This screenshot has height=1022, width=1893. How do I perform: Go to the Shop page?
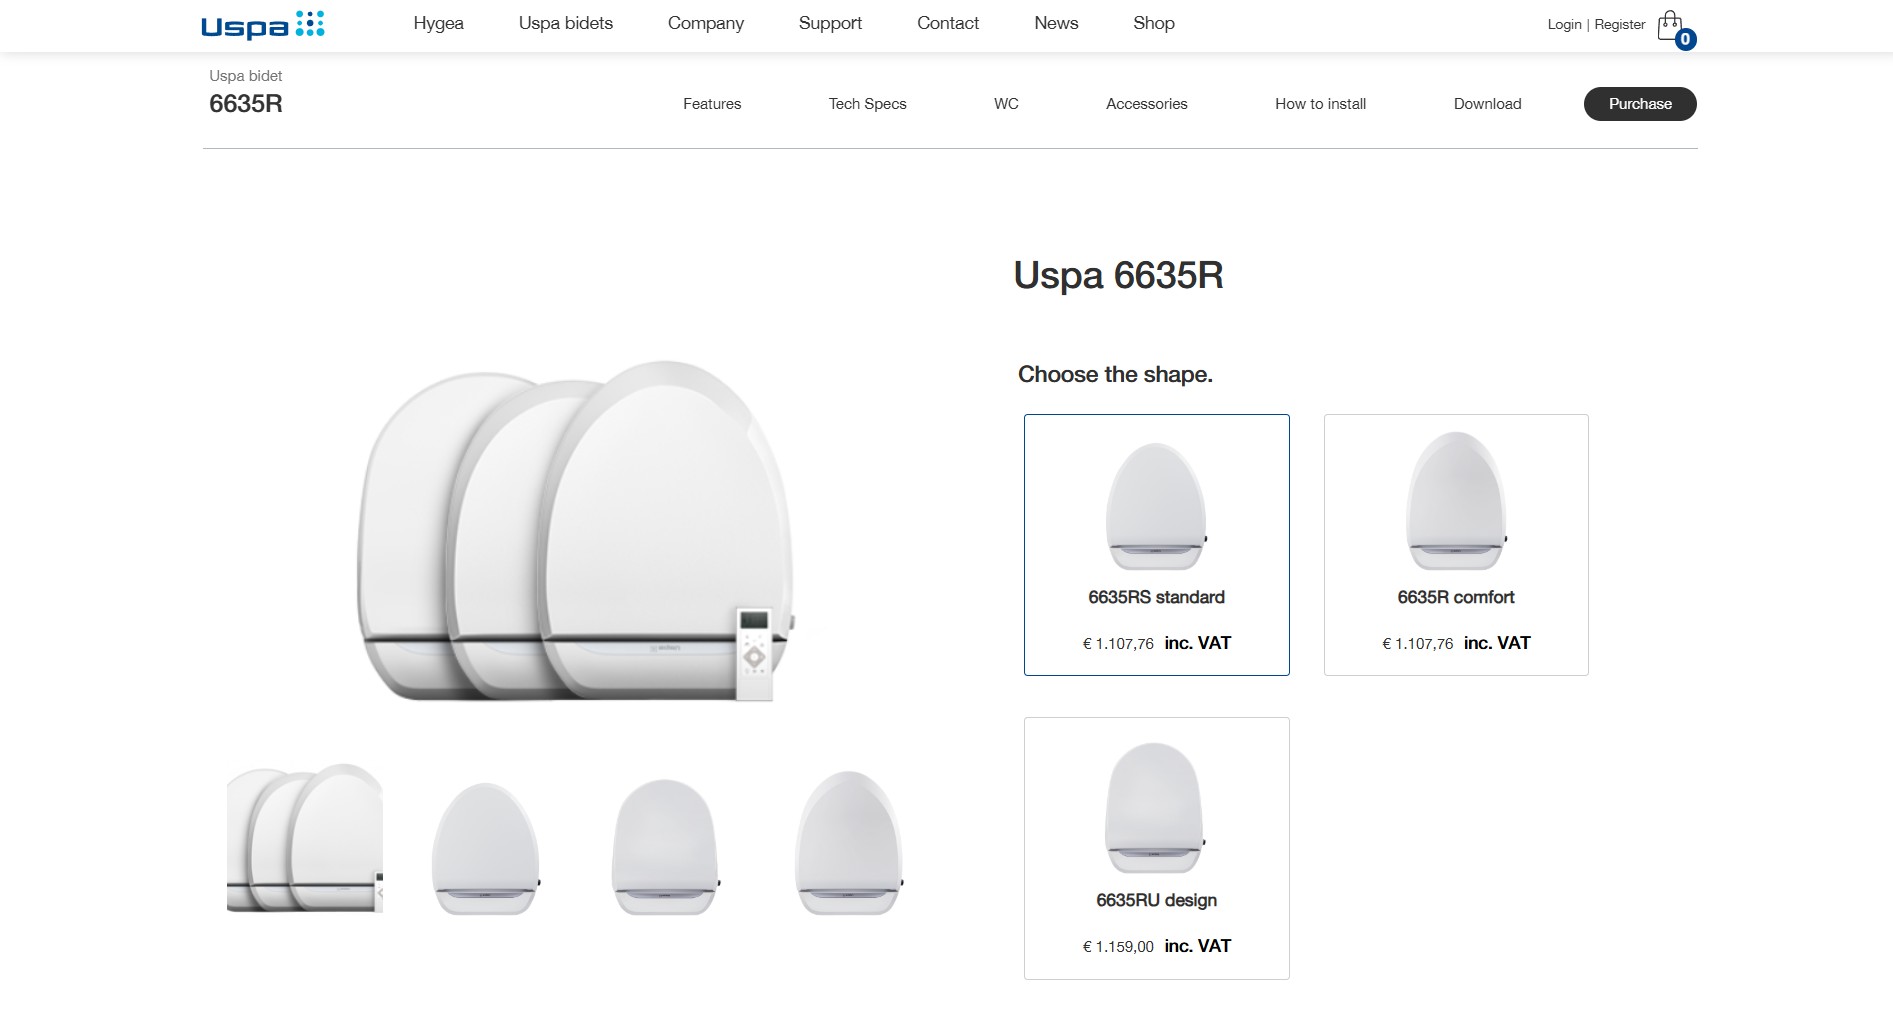point(1154,23)
